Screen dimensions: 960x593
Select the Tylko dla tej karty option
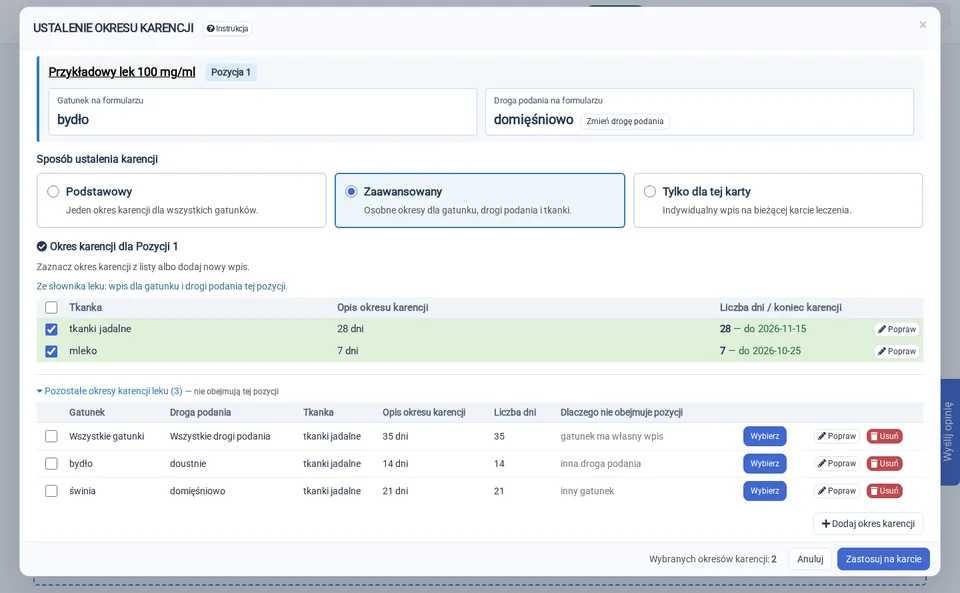click(x=650, y=192)
